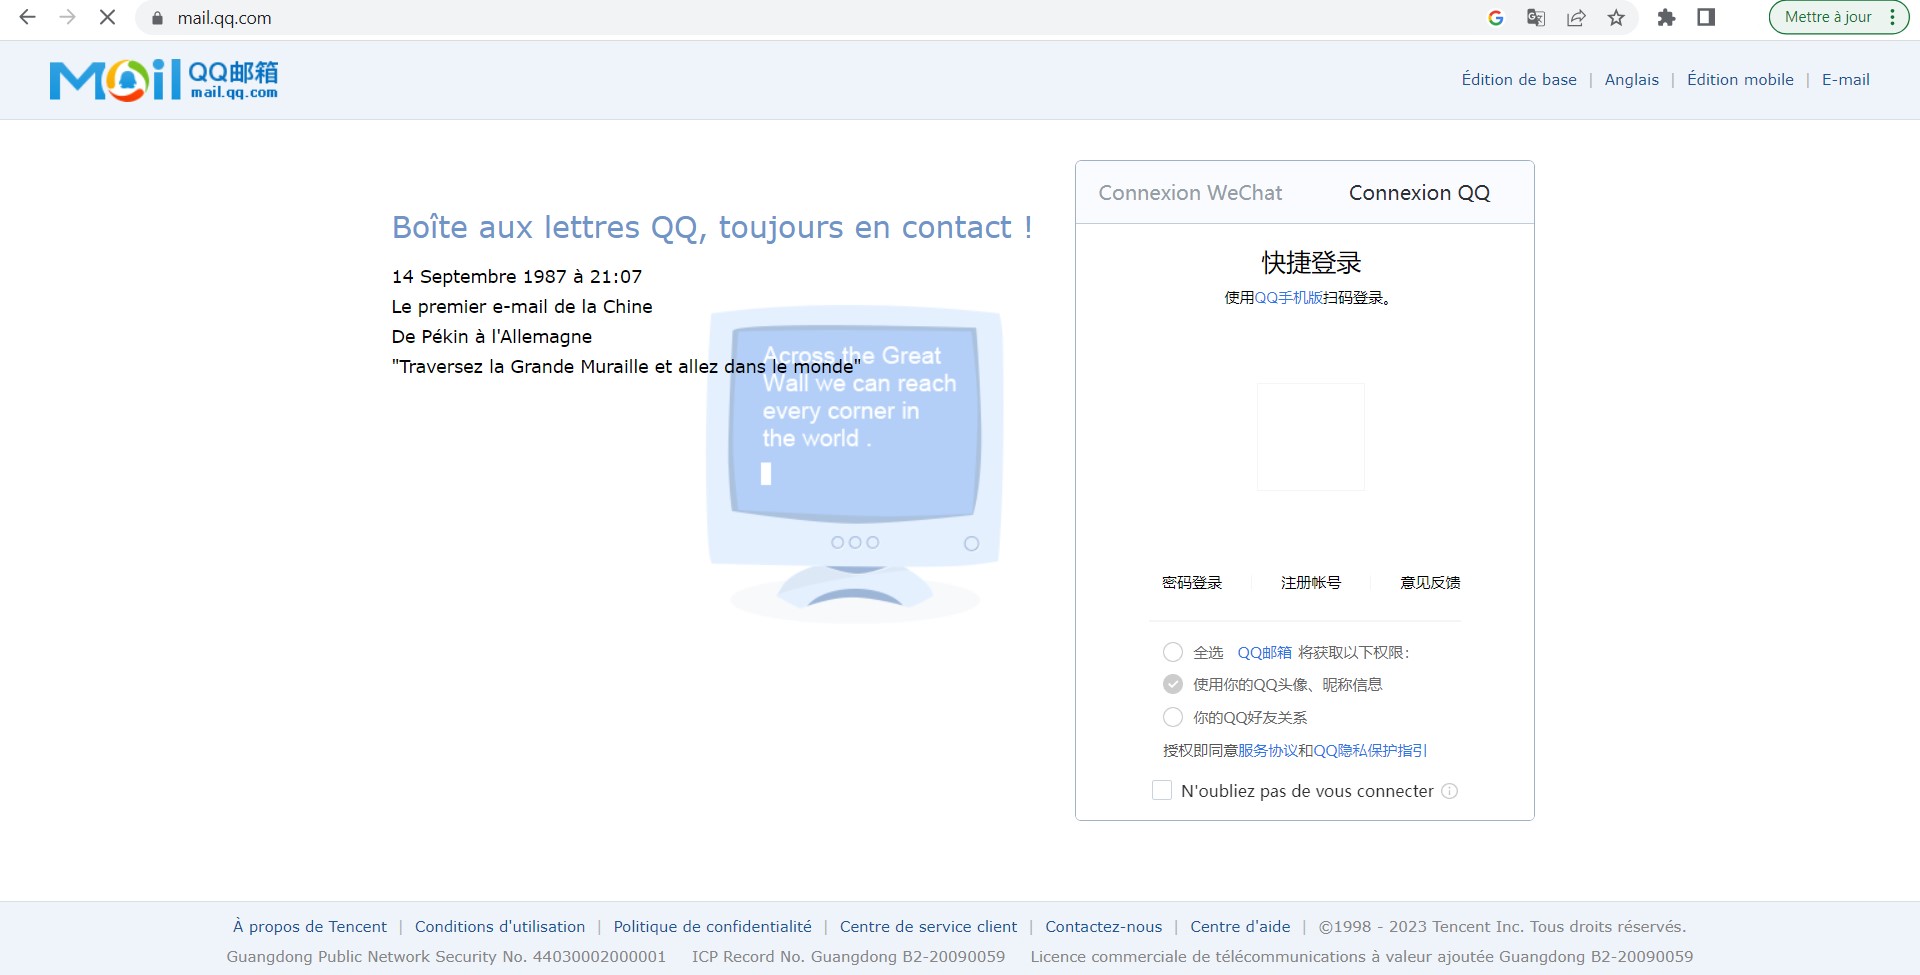
Task: Select the Connexion QQ tab
Action: (x=1419, y=193)
